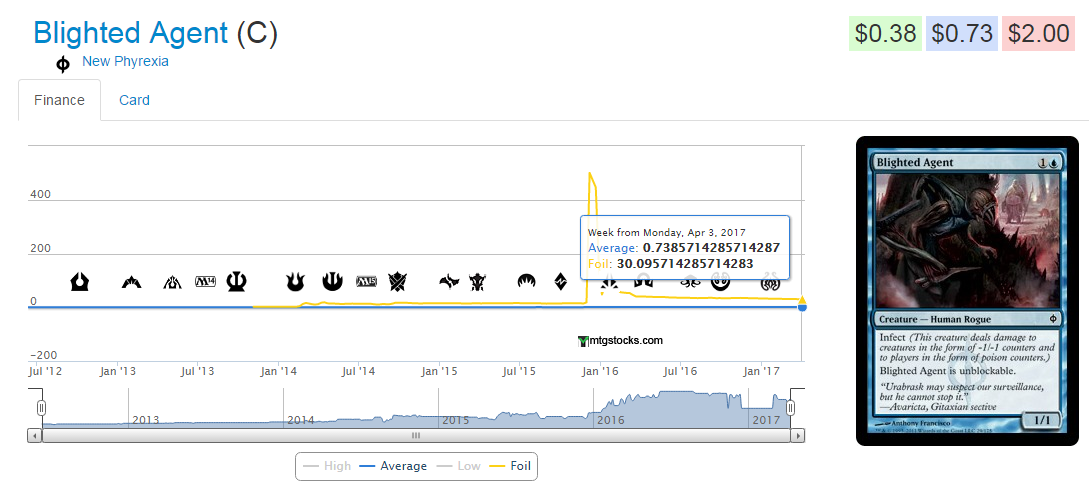Open the New Phyrexia set link
The width and height of the screenshot is (1089, 487).
tap(125, 61)
